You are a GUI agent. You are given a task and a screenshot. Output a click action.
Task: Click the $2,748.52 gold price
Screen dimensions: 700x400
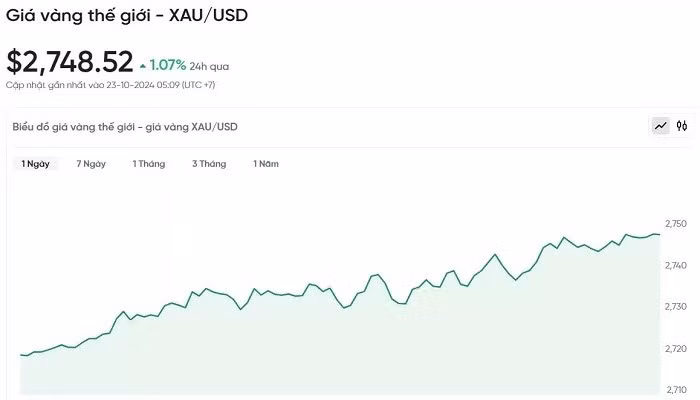[69, 62]
